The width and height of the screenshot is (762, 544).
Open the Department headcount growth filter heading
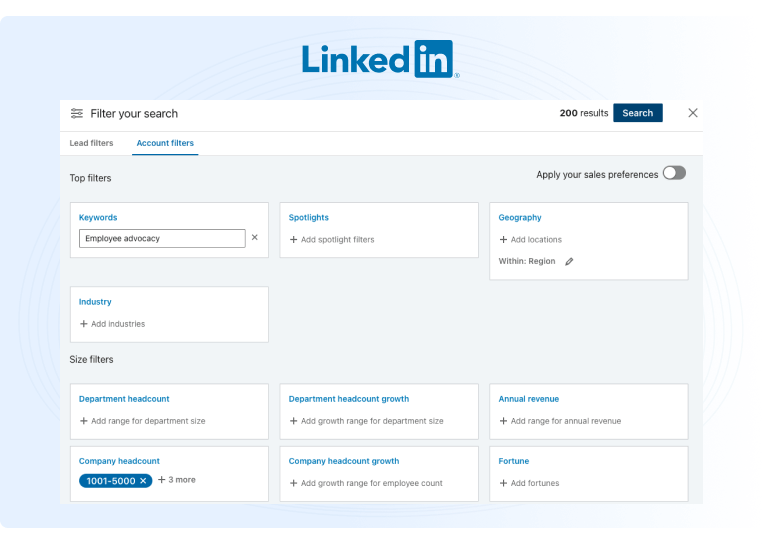pos(348,399)
